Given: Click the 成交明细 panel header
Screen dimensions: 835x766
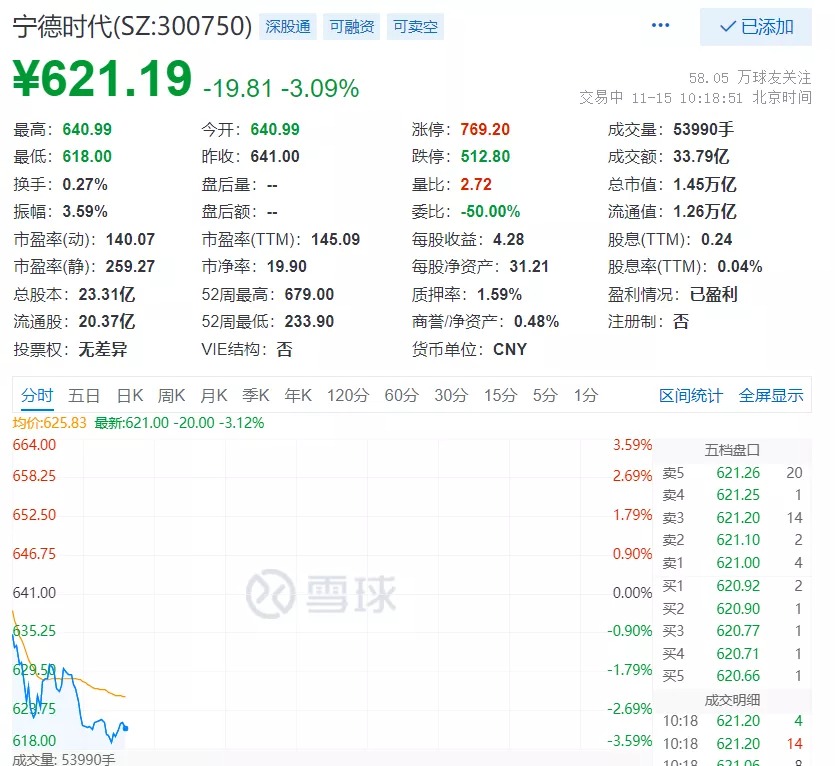Looking at the screenshot, I should point(732,700).
